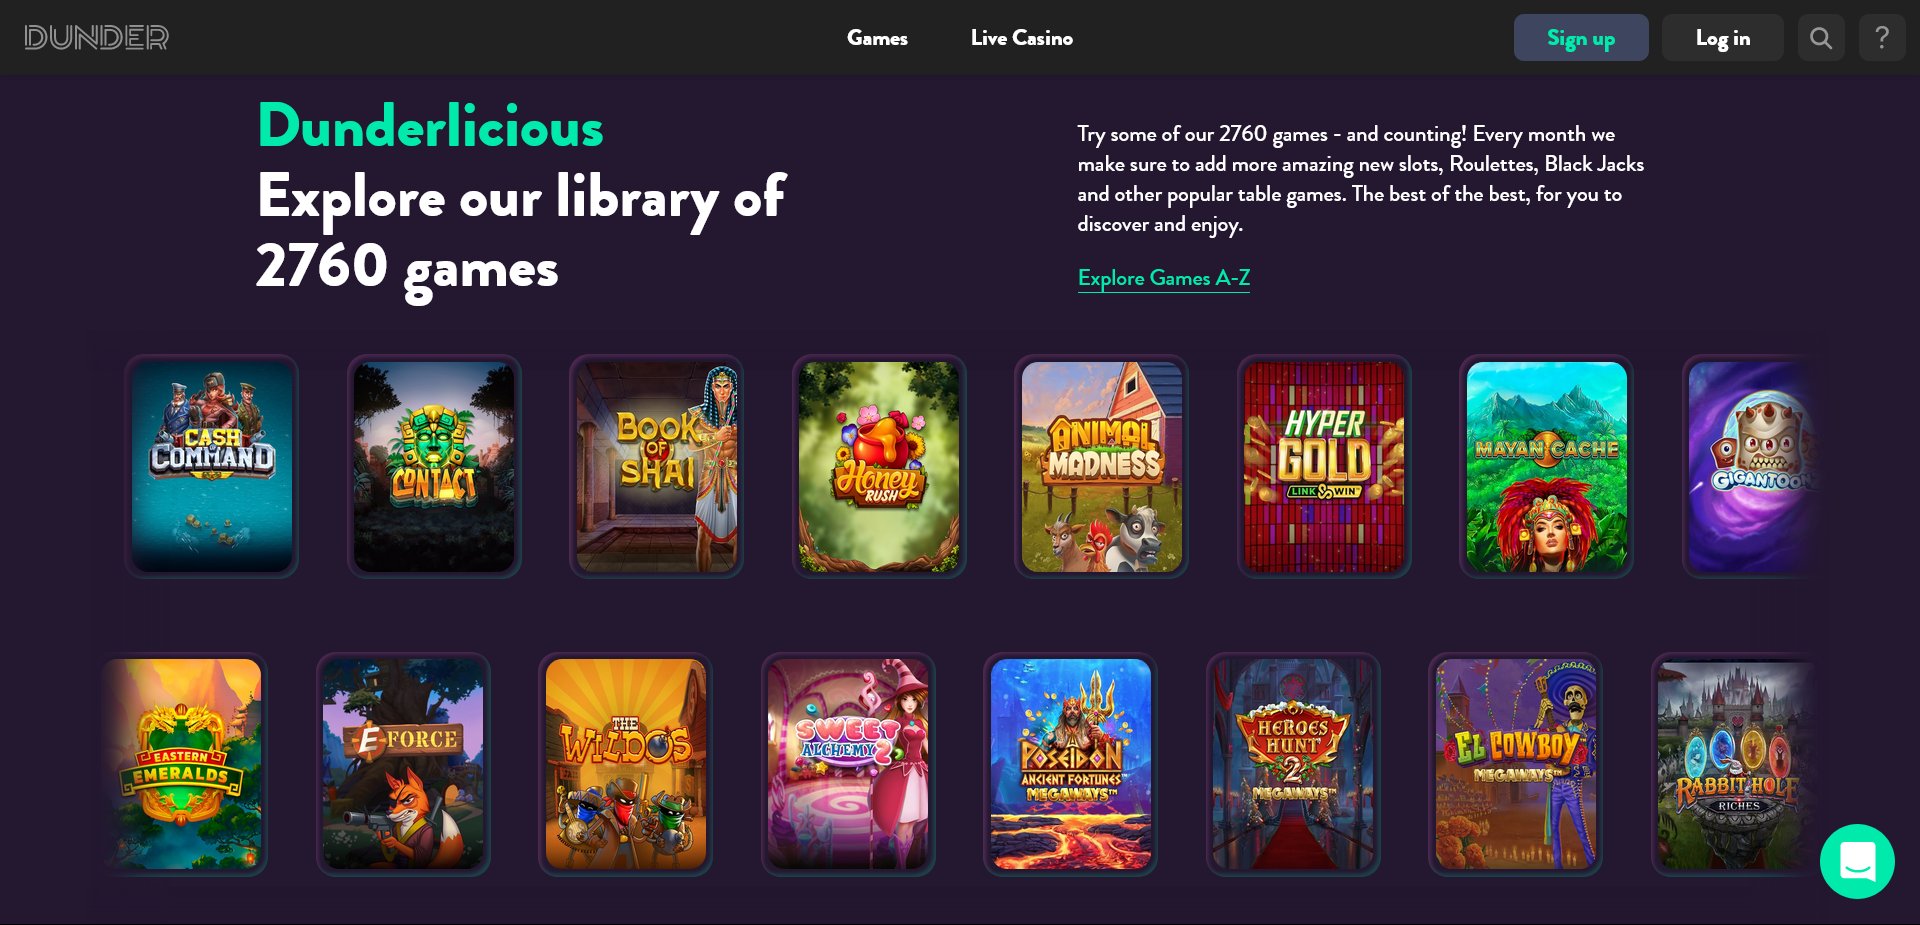Choose the Mayan Cache game thumbnail
Image resolution: width=1920 pixels, height=925 pixels.
pyautogui.click(x=1546, y=466)
